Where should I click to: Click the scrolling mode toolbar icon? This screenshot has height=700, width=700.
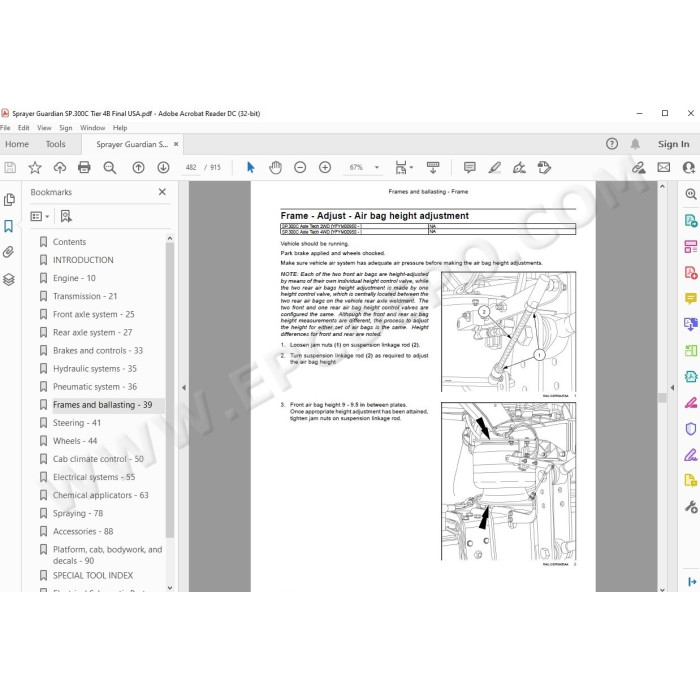pyautogui.click(x=433, y=167)
